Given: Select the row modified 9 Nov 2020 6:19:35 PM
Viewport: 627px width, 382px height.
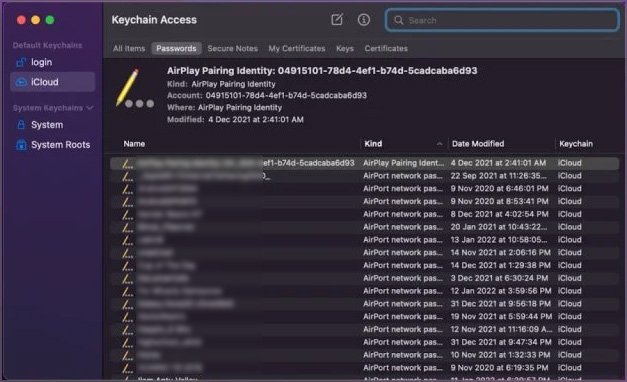Looking at the screenshot, I should tap(364, 368).
